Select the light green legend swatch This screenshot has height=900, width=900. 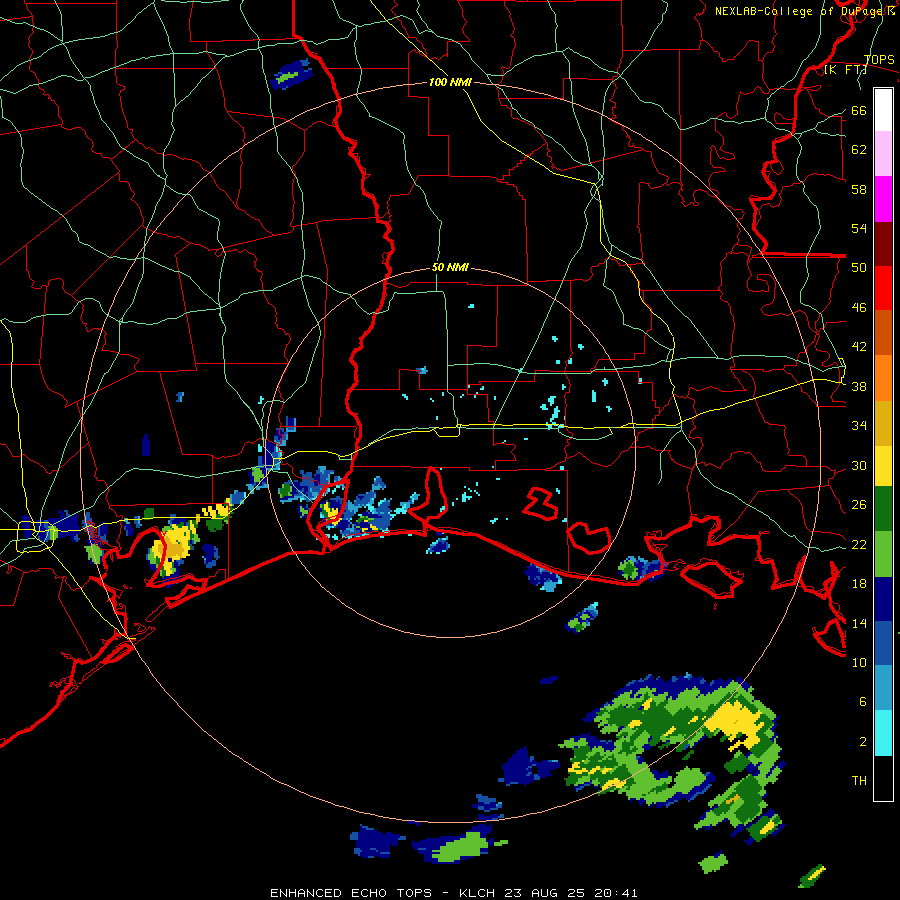883,554
